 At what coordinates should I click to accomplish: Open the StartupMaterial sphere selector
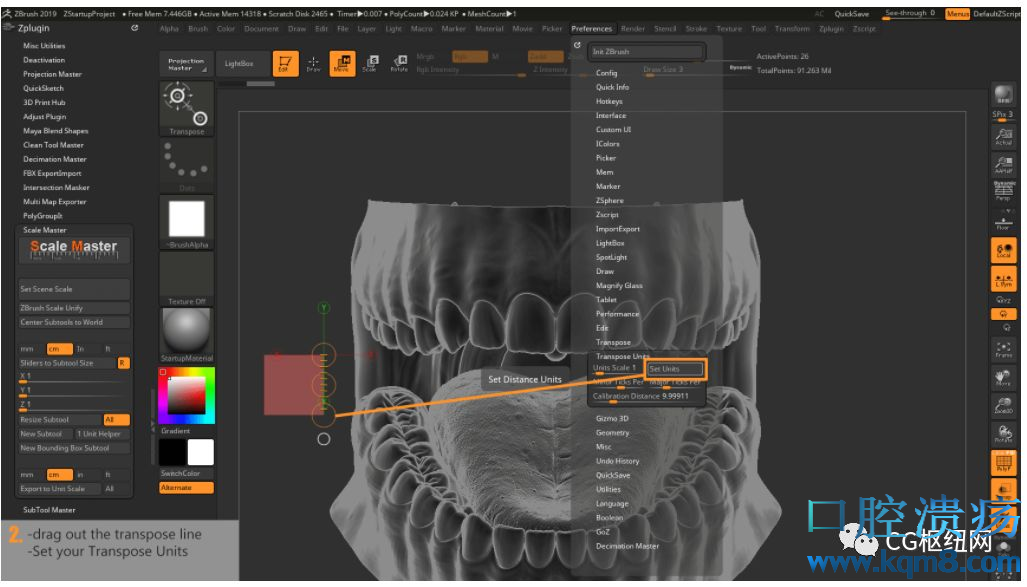tap(187, 335)
